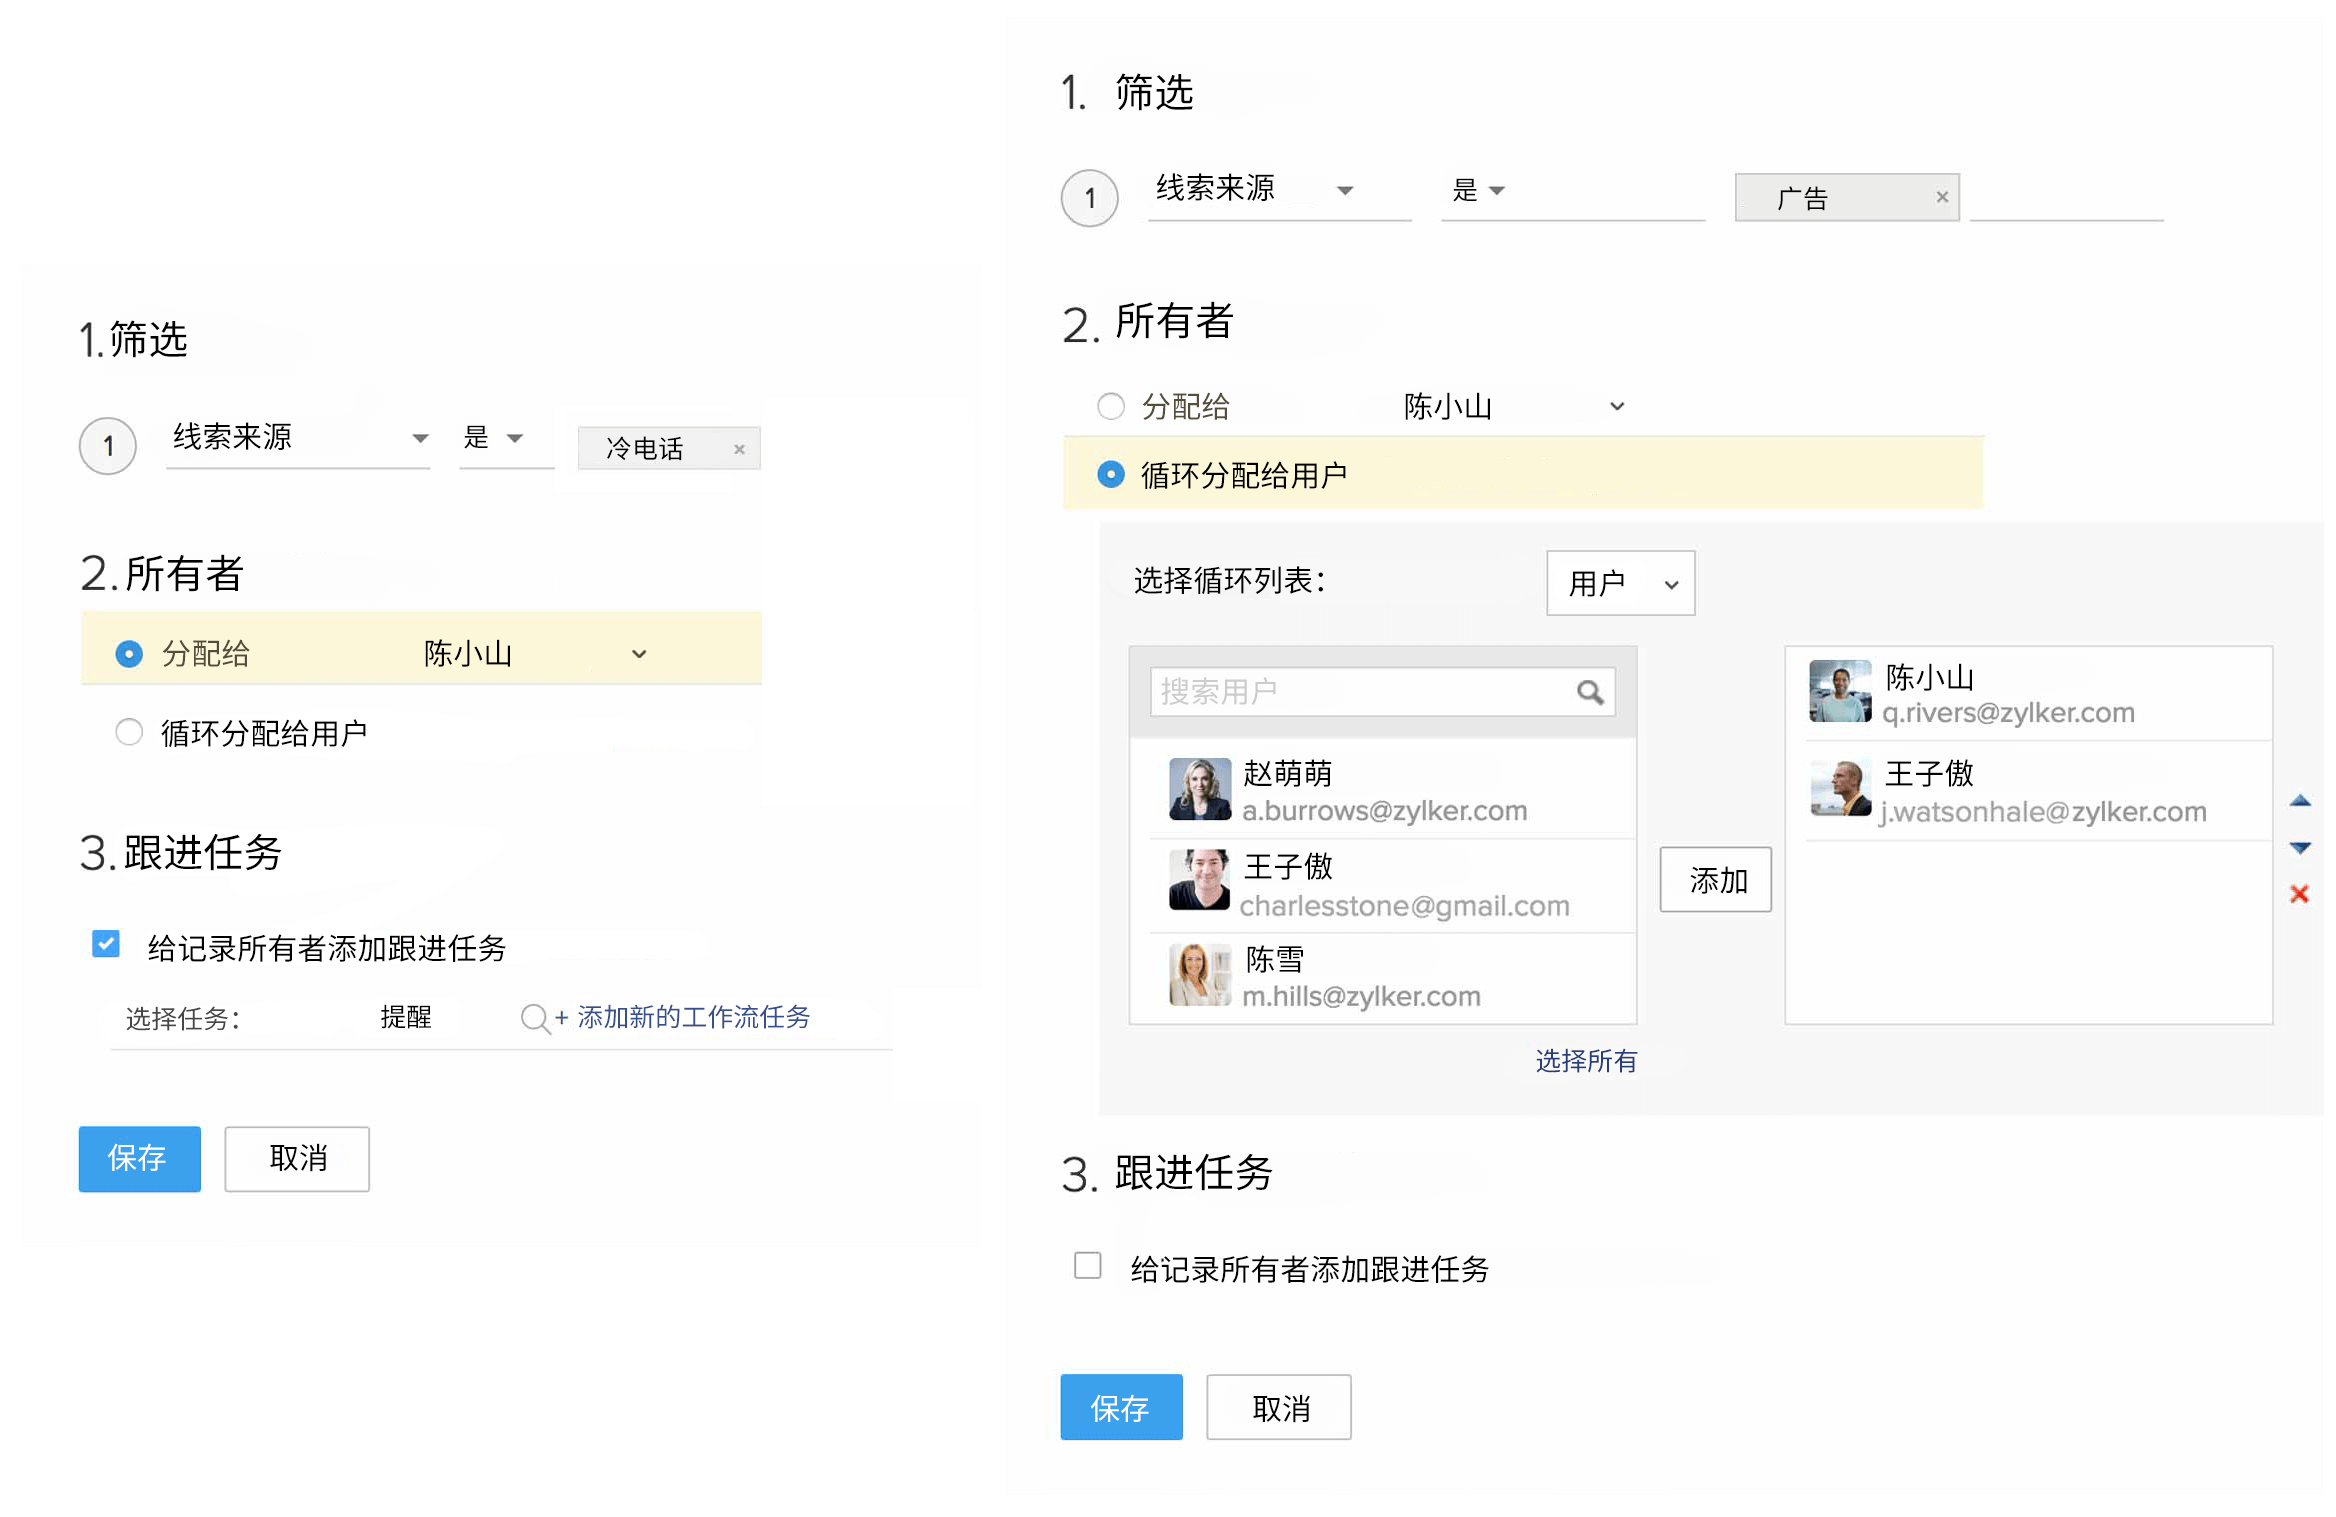Click the search magnifier in the user search box
Image resolution: width=2336 pixels, height=1517 pixels.
[1589, 692]
